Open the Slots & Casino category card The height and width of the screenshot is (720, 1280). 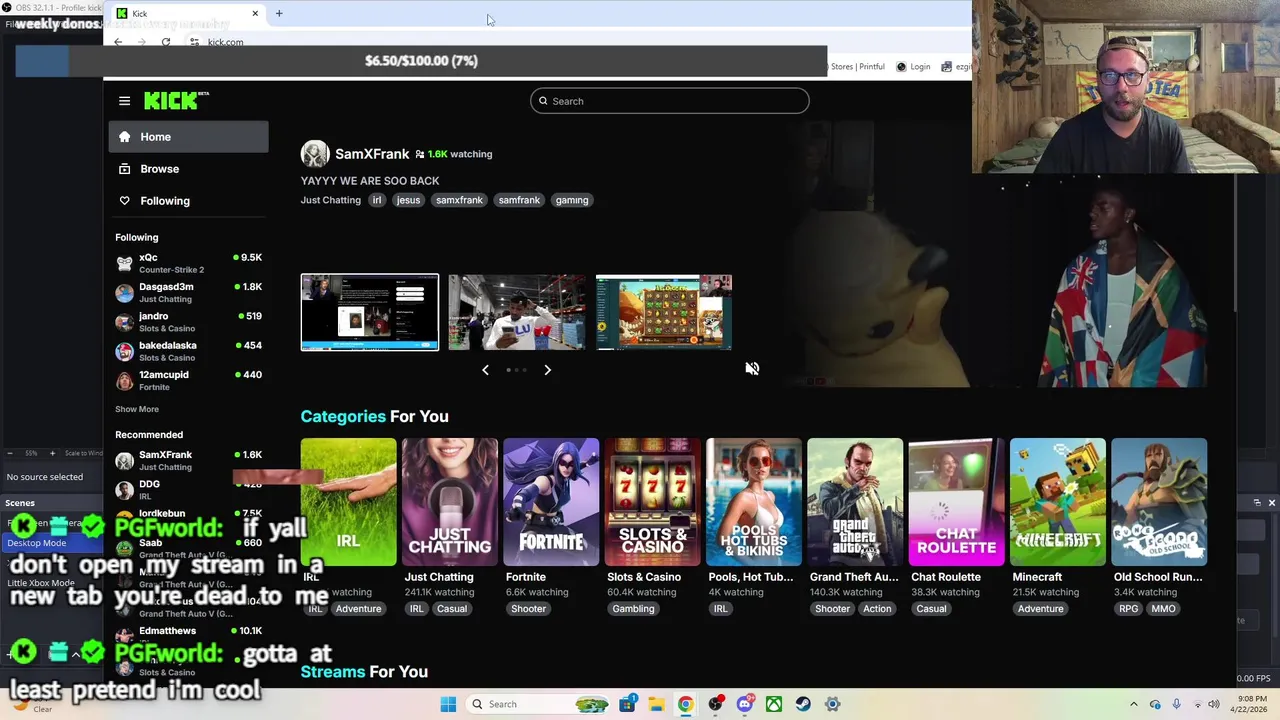(x=652, y=502)
